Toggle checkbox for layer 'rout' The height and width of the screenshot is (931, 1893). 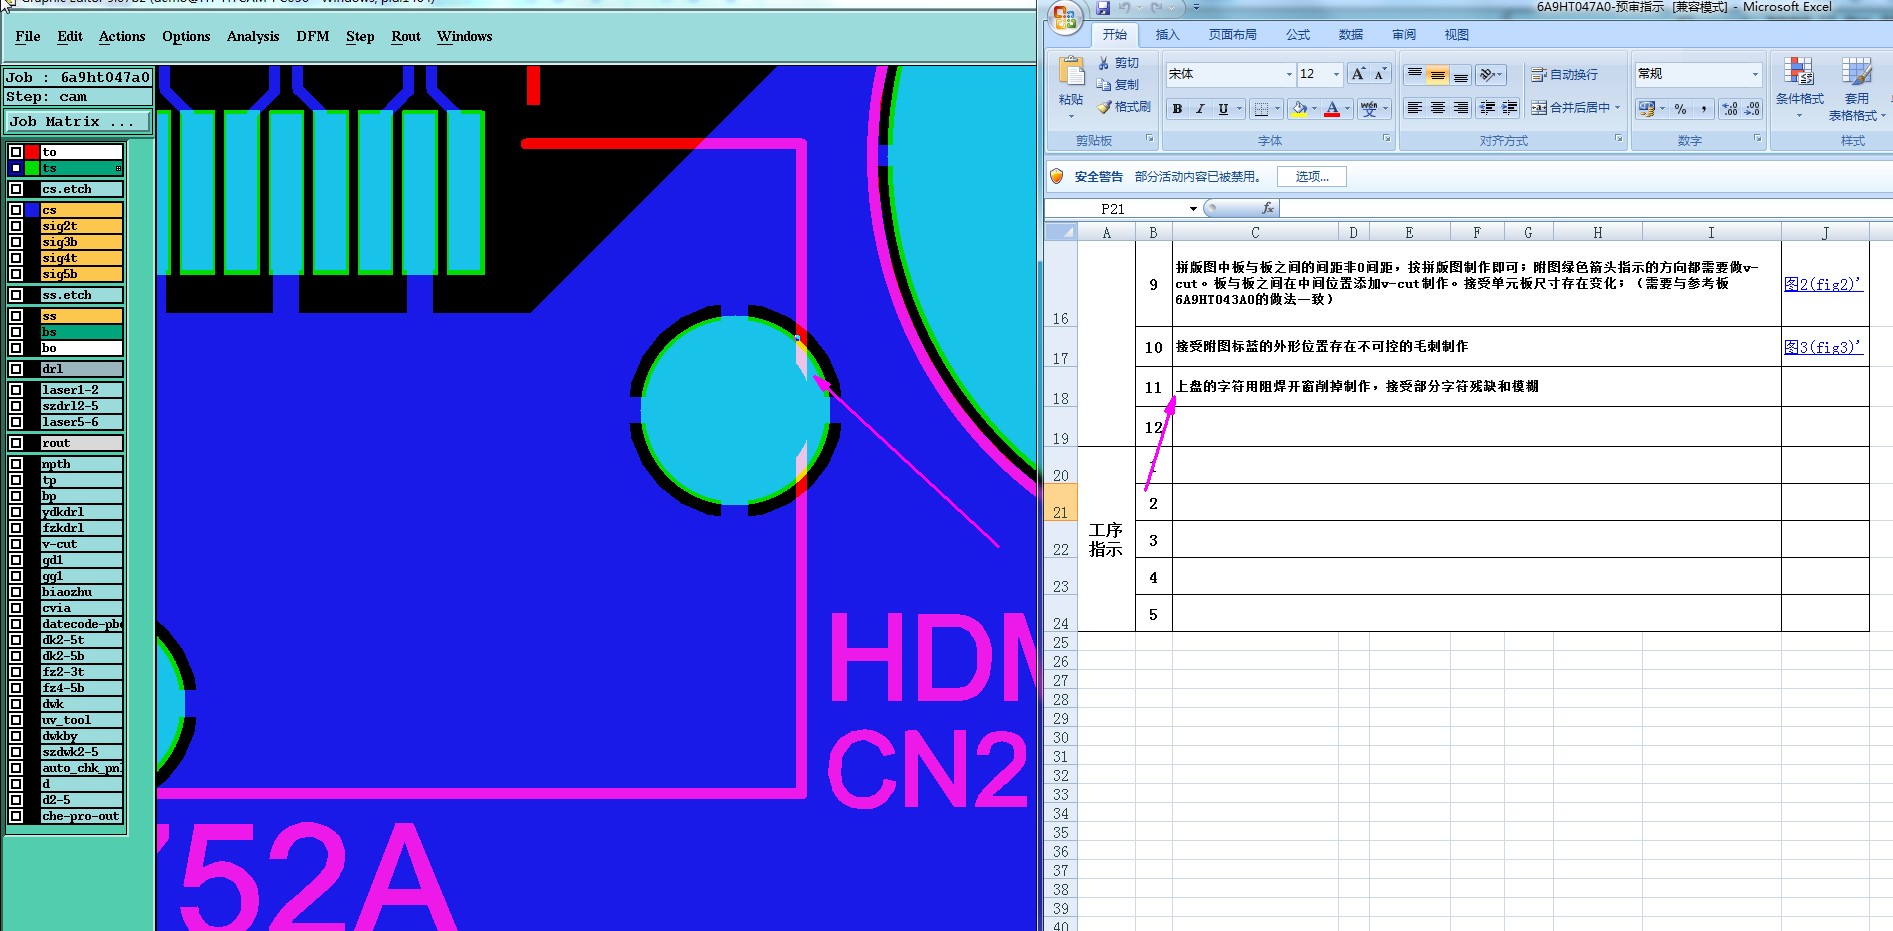point(16,443)
